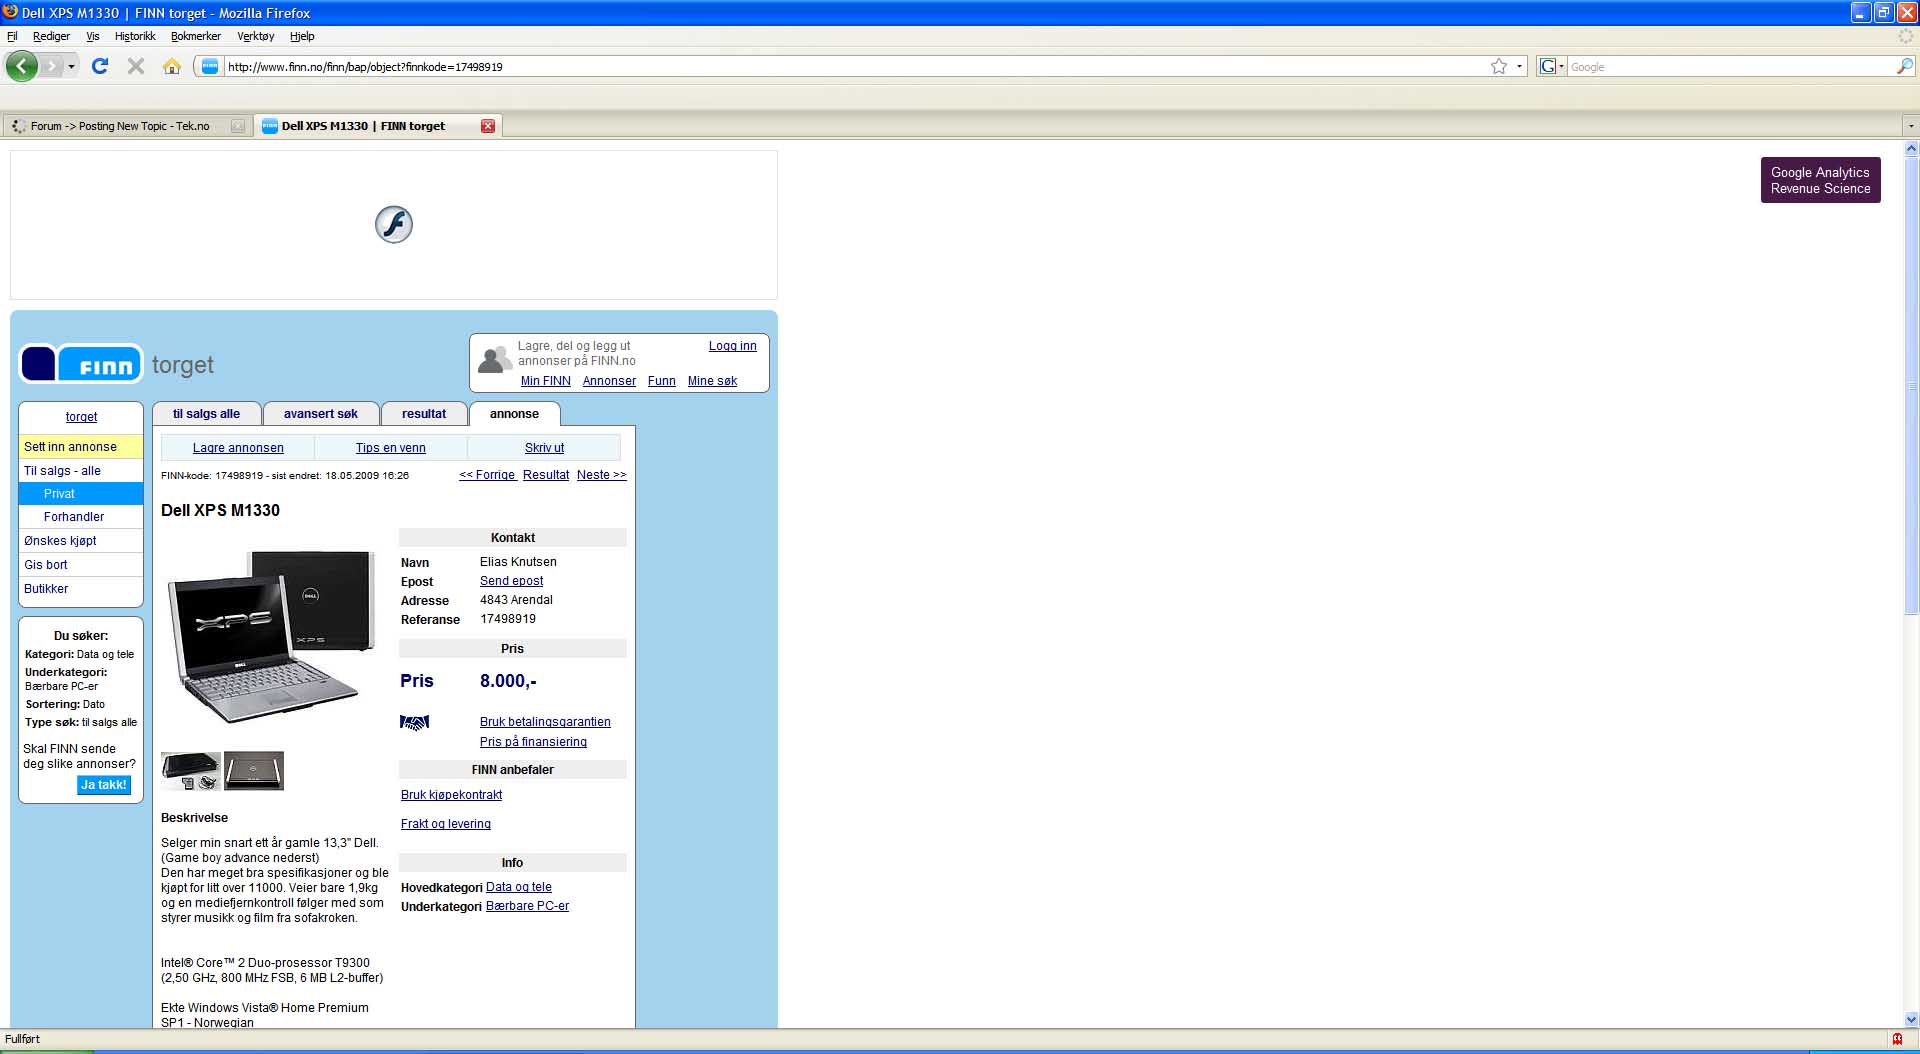Reload the current page
1920x1054 pixels.
tap(100, 66)
